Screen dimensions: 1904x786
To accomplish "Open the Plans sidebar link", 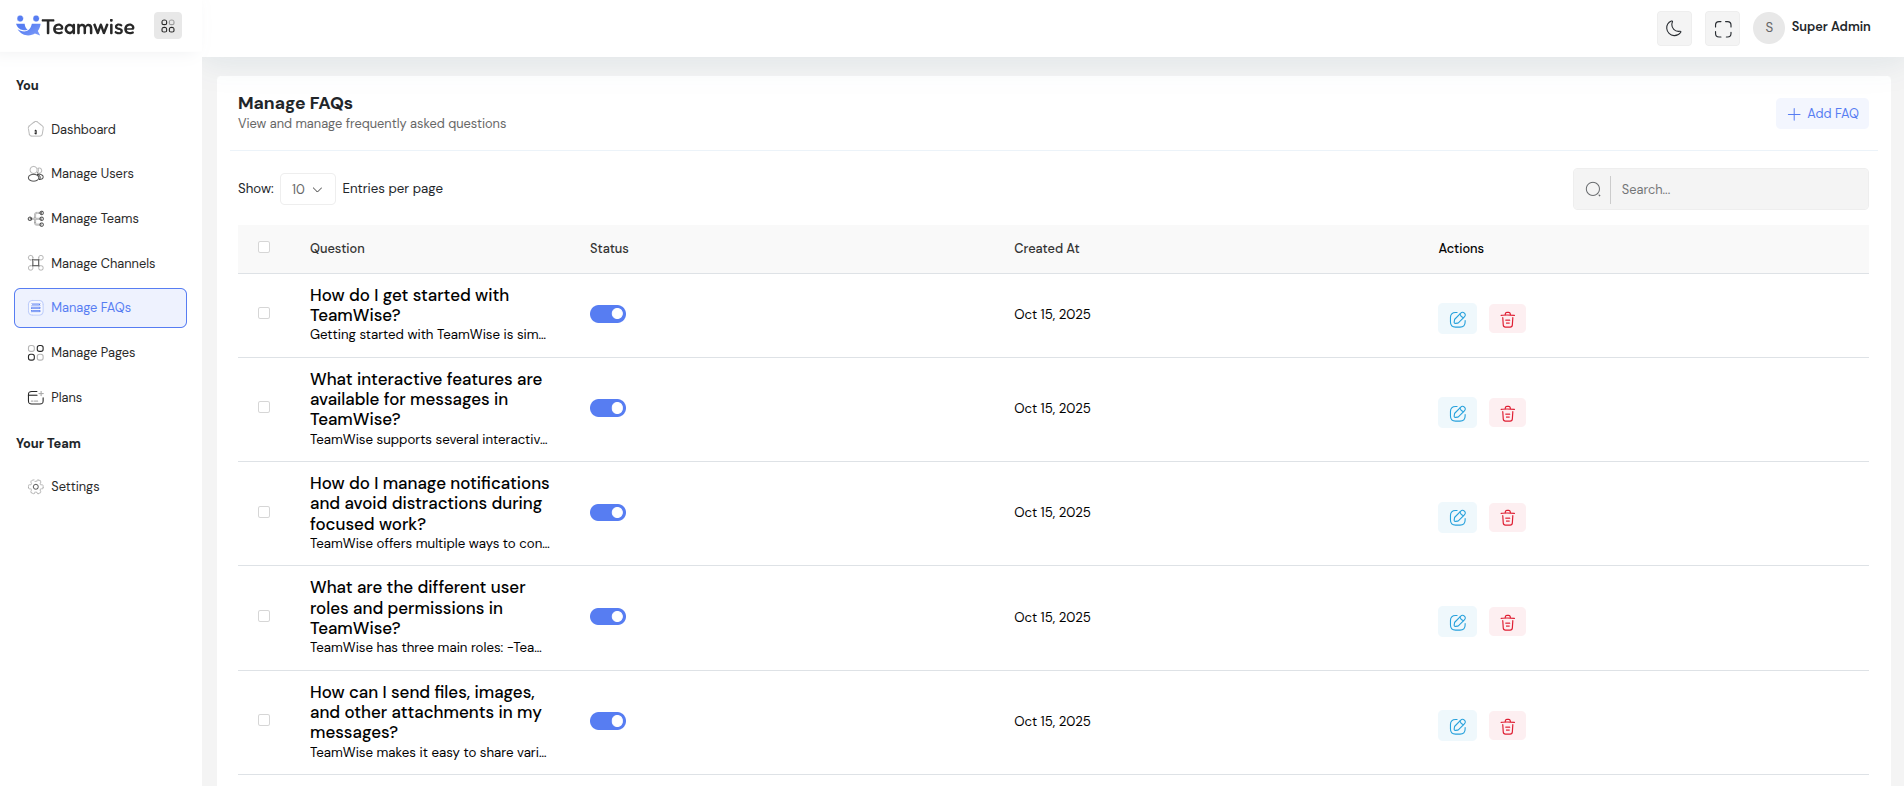I will [x=66, y=398].
